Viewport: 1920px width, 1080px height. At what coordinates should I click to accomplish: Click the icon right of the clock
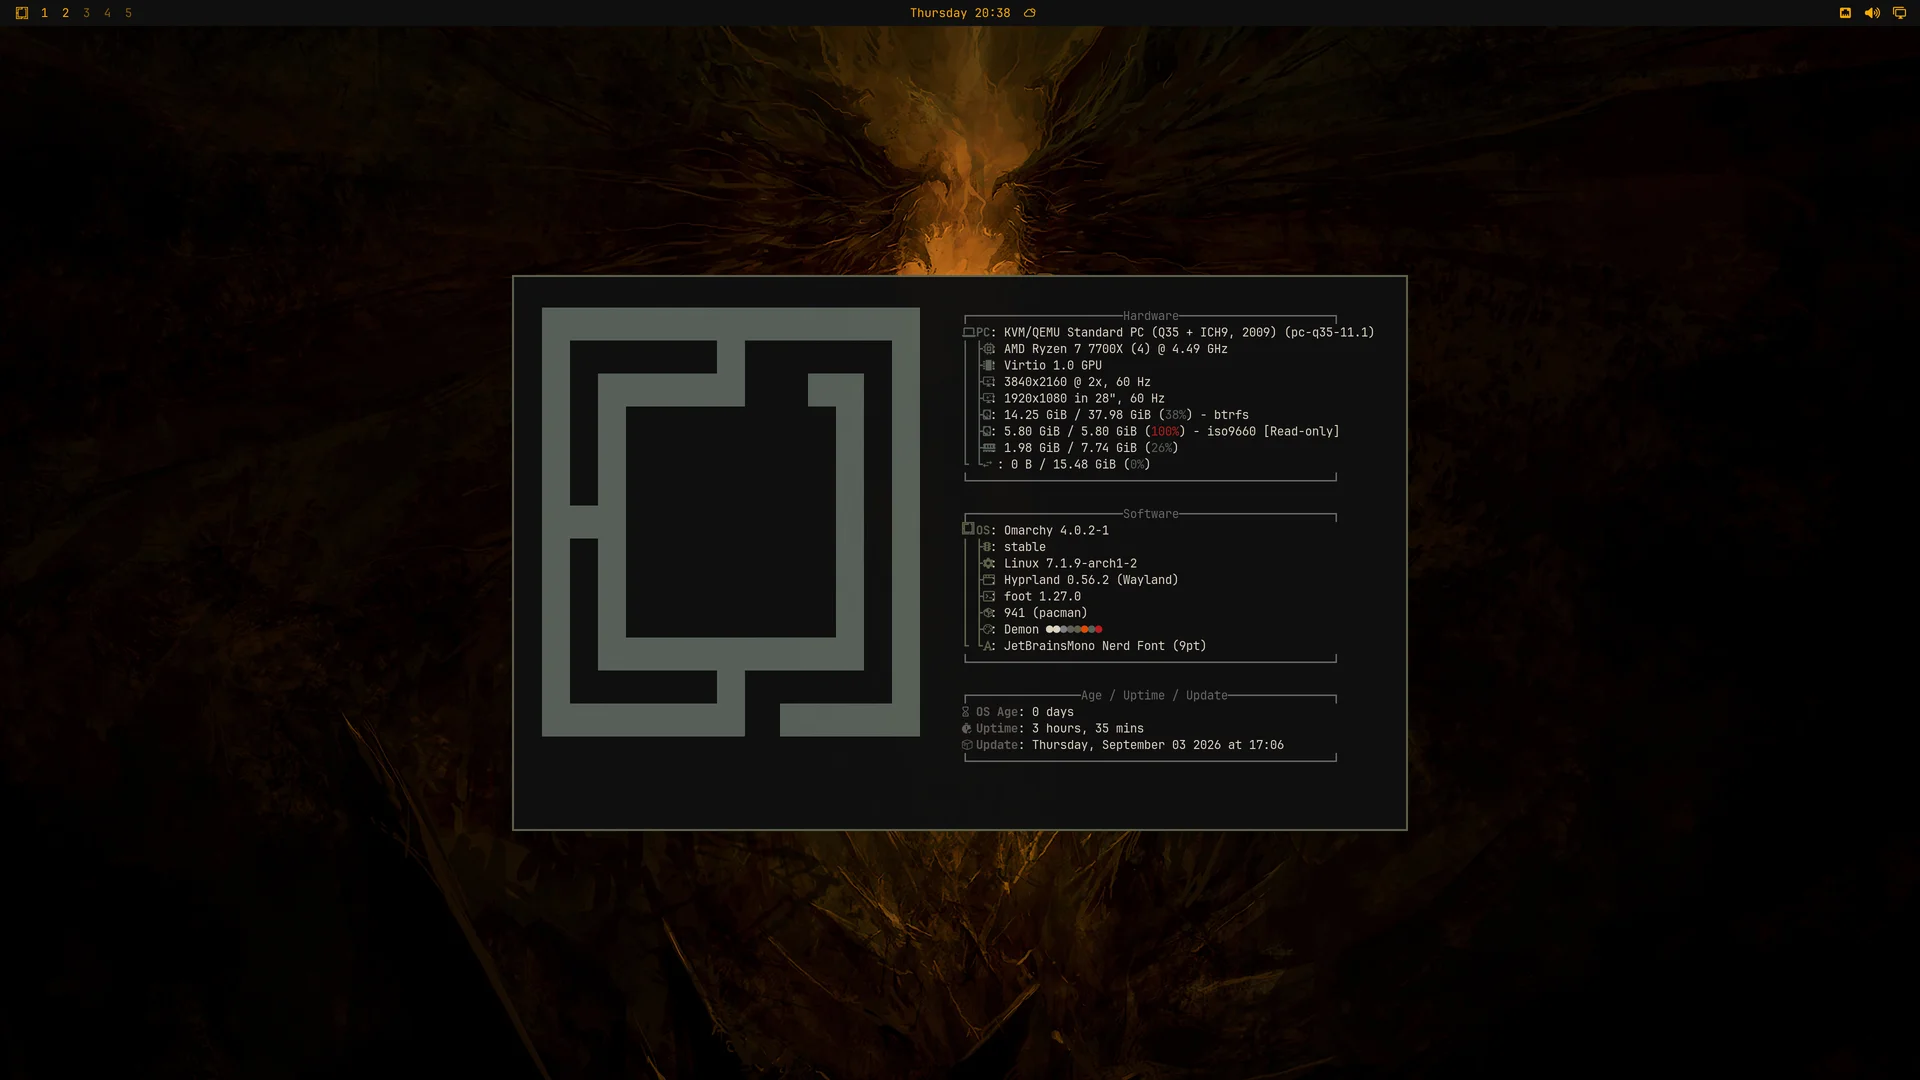[1030, 13]
